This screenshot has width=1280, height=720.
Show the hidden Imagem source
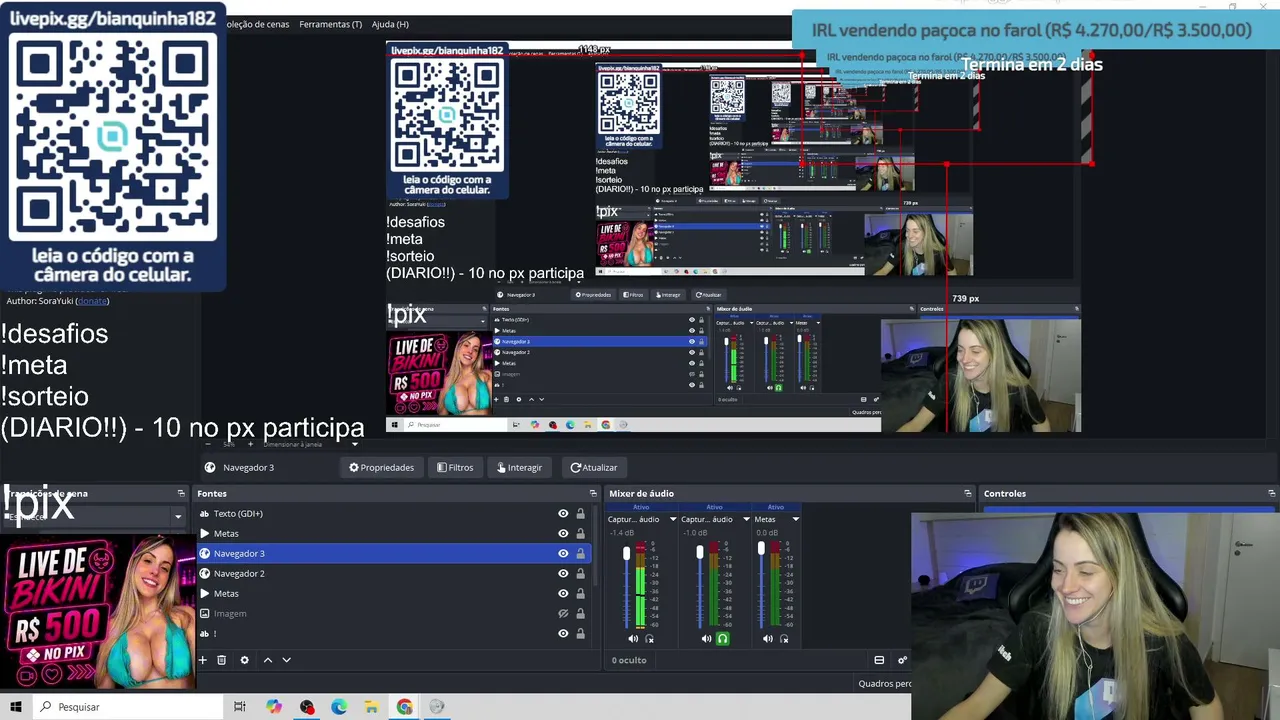click(x=563, y=614)
